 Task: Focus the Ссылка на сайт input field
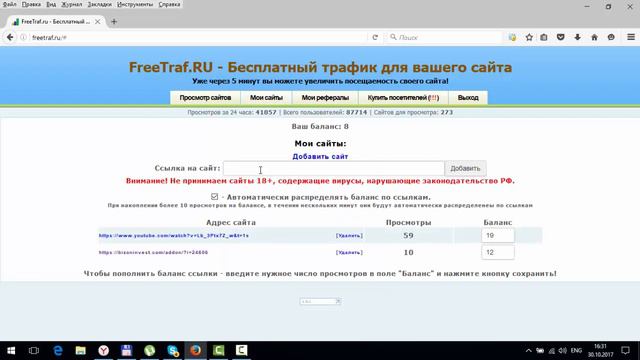click(x=333, y=168)
